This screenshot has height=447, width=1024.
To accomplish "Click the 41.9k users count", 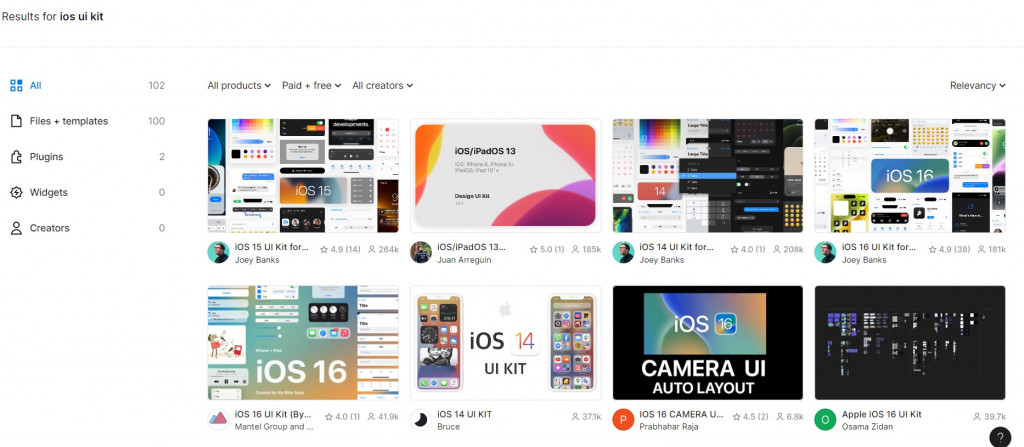I will 387,416.
